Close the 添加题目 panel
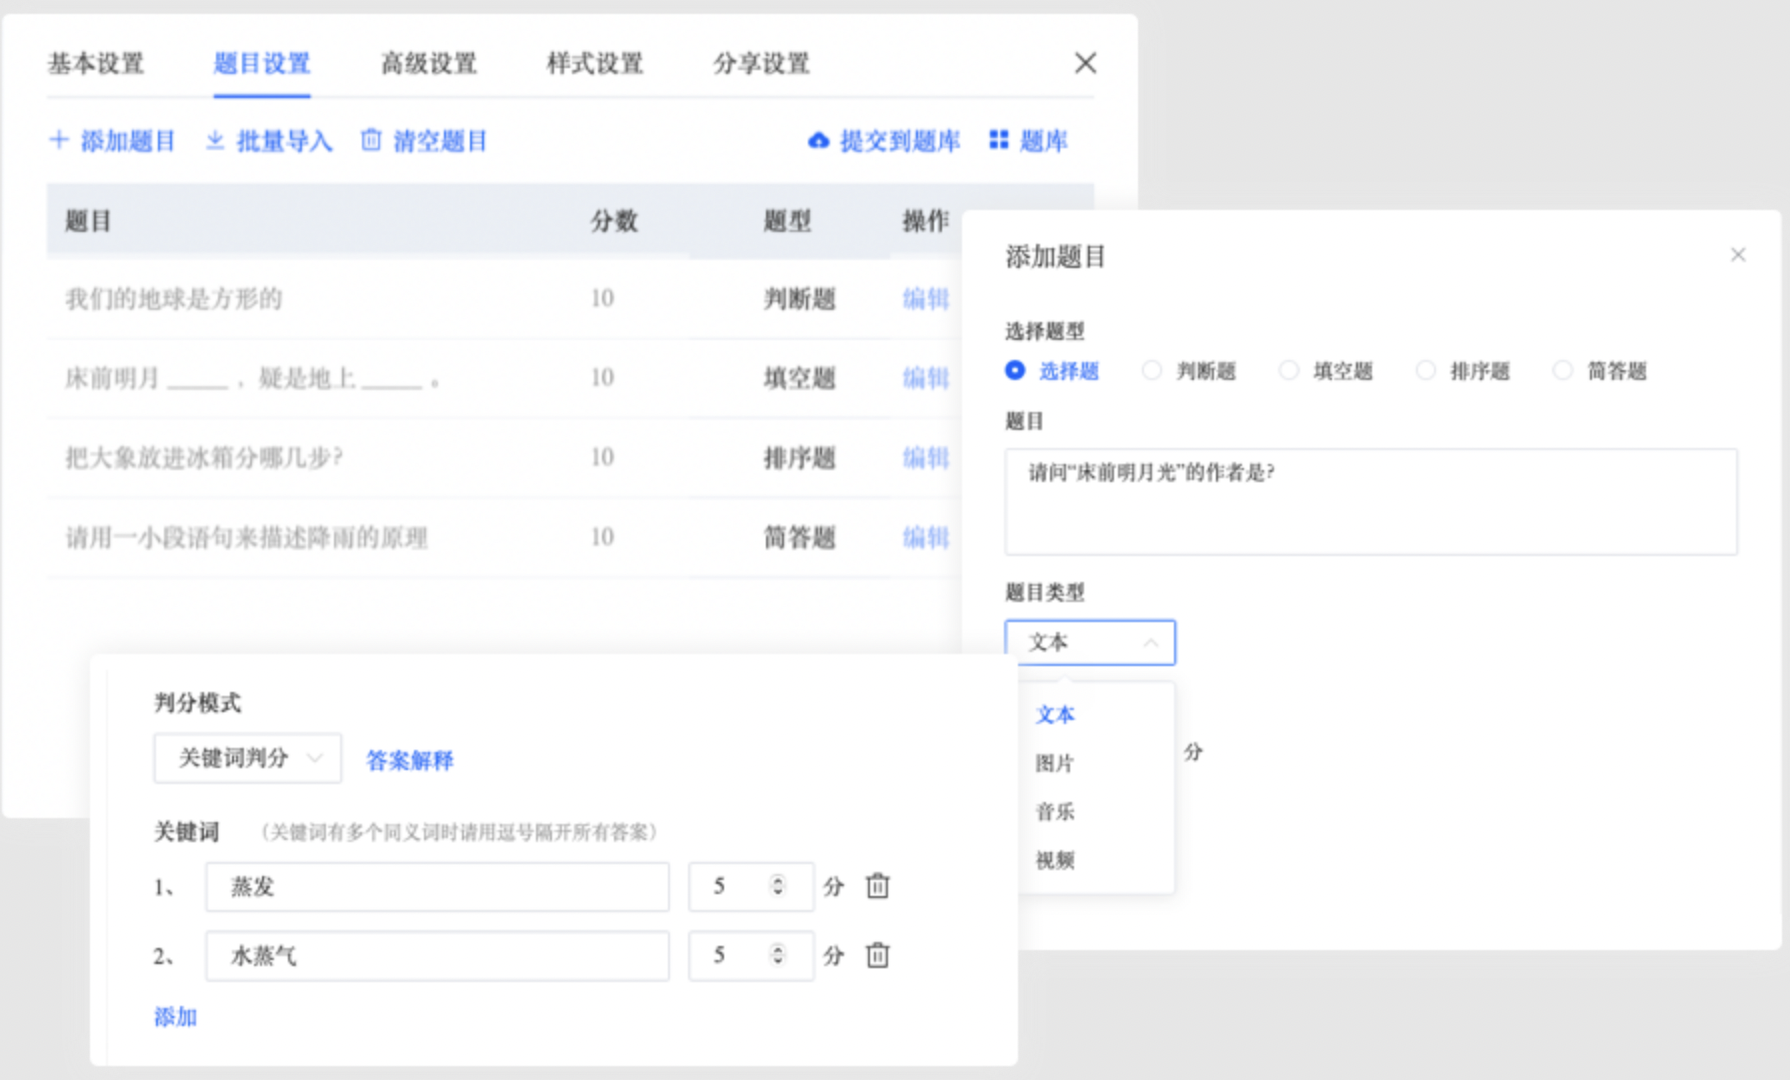This screenshot has height=1080, width=1790. point(1738,255)
